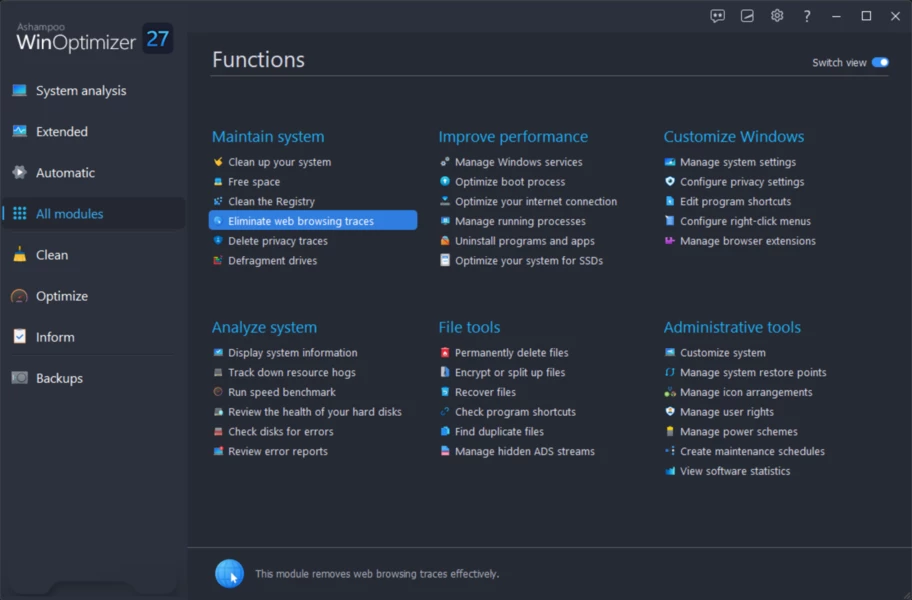Open the Extended sidebar section
Image resolution: width=912 pixels, height=600 pixels.
[x=93, y=131]
